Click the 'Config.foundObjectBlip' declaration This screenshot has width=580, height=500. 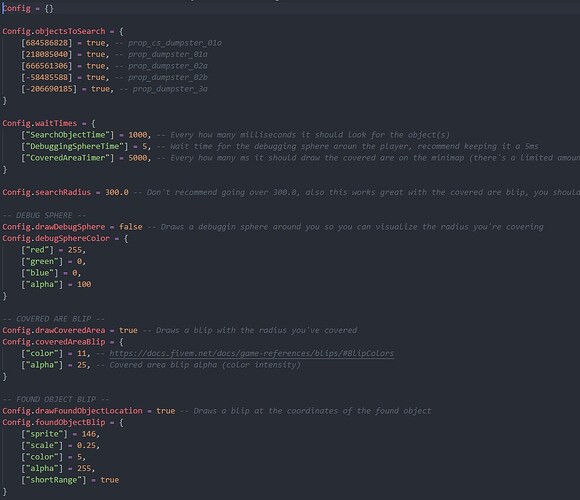tap(54, 422)
